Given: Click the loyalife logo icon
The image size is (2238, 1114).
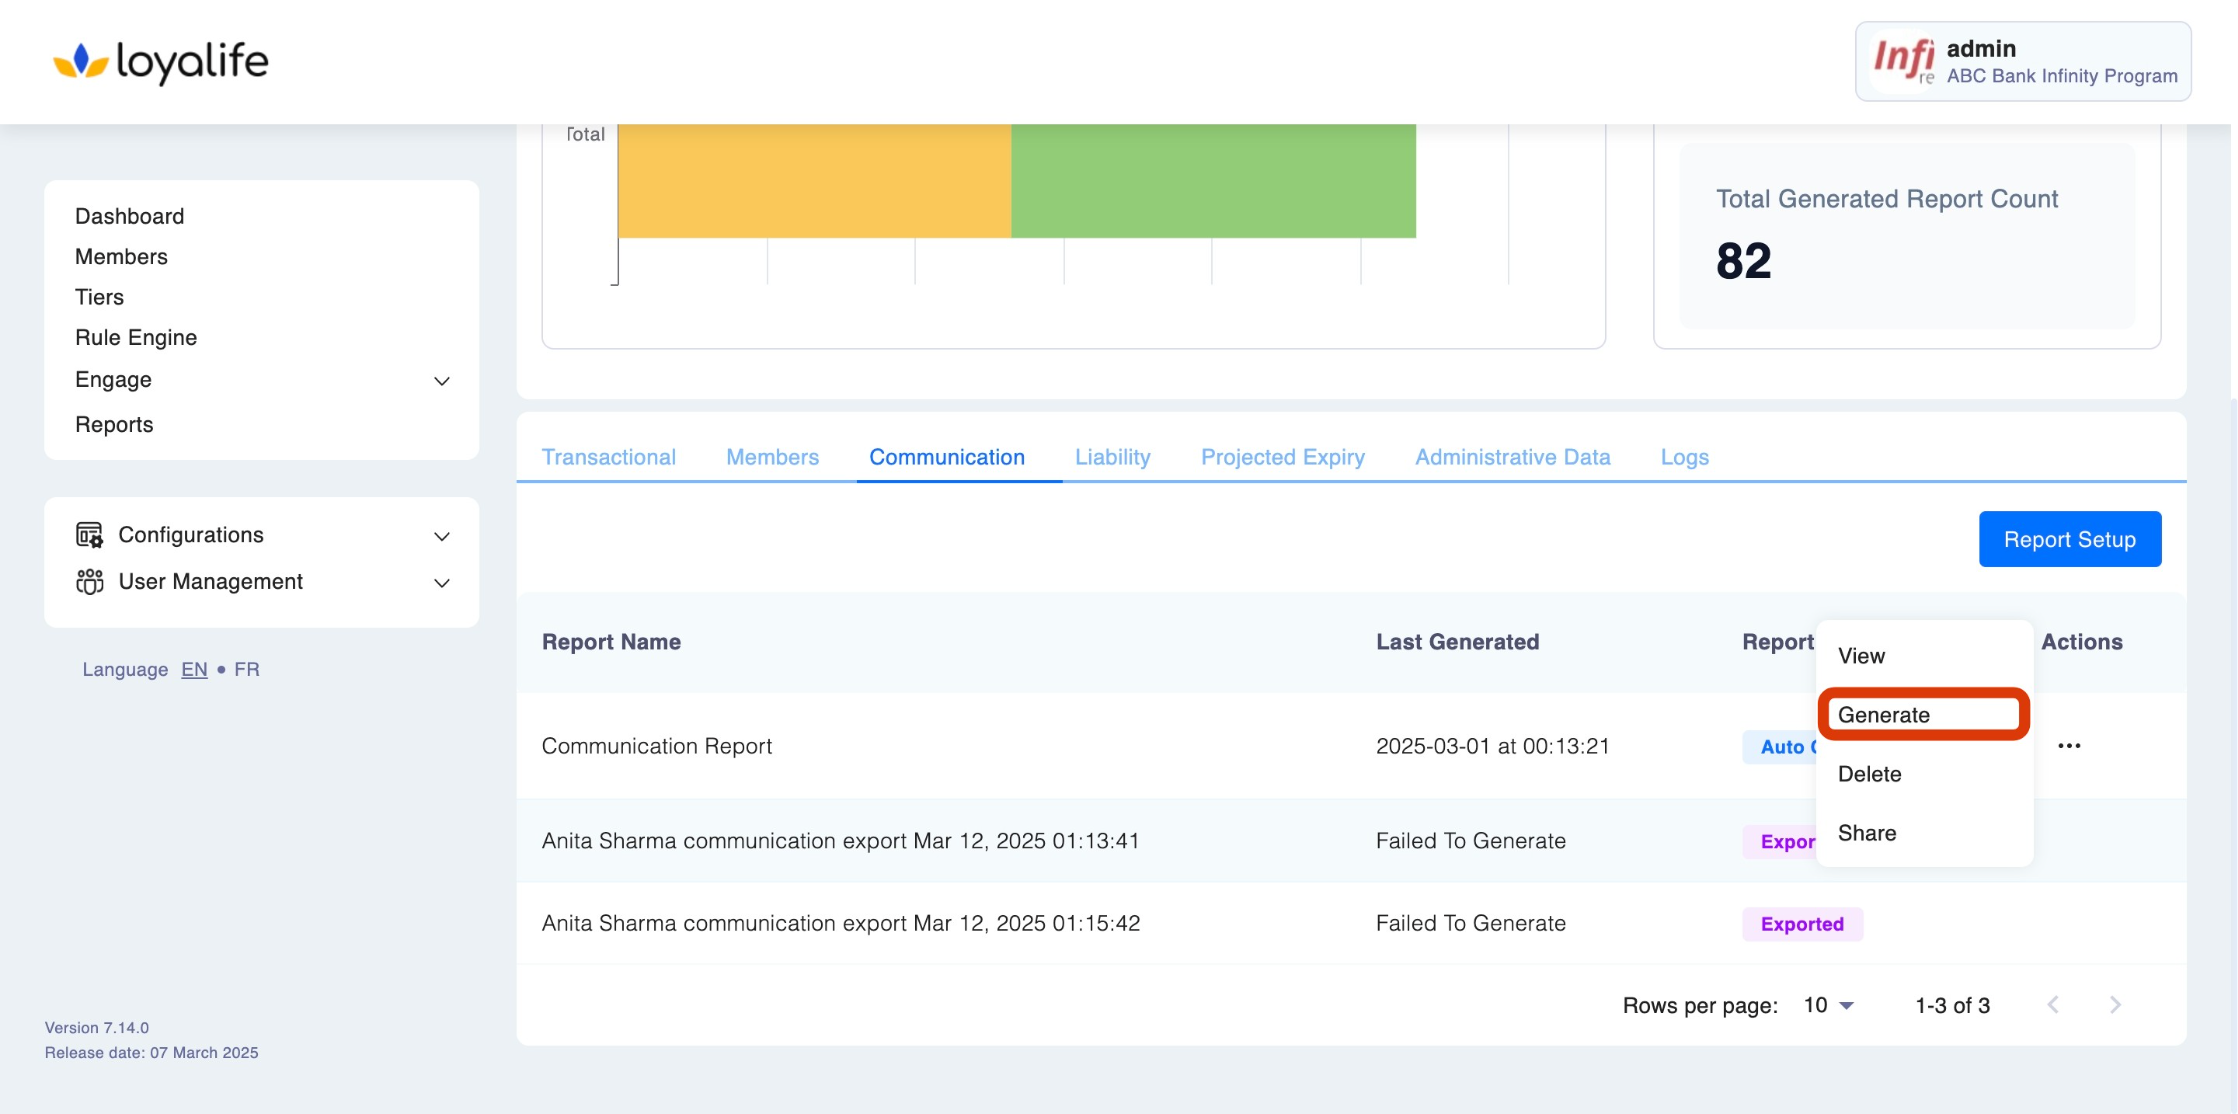Looking at the screenshot, I should coord(80,62).
